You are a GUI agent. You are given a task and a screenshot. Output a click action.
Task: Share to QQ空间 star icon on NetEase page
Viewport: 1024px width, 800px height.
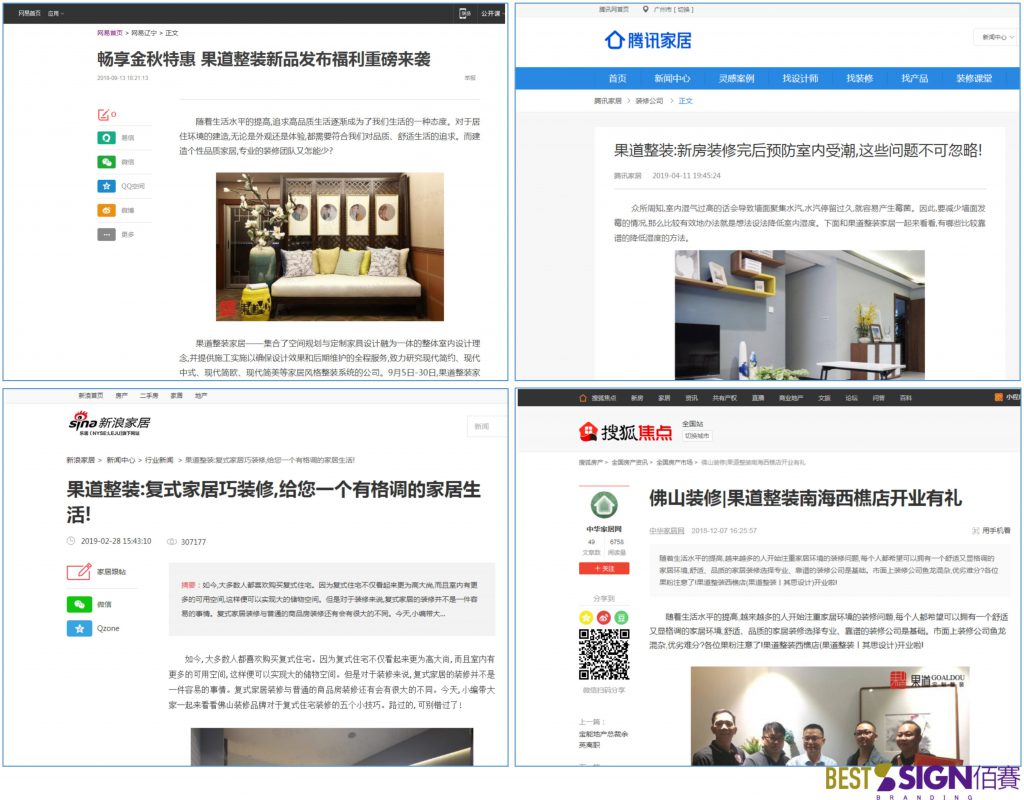[106, 186]
